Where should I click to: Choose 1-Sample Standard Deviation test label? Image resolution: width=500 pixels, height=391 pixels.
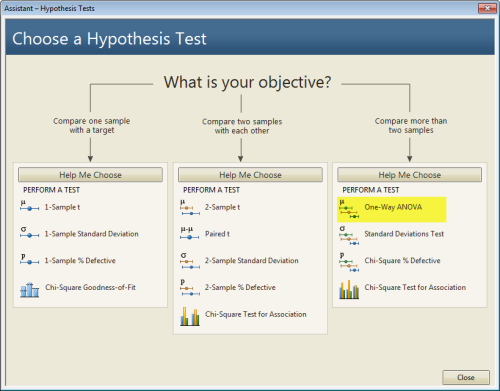(x=91, y=234)
